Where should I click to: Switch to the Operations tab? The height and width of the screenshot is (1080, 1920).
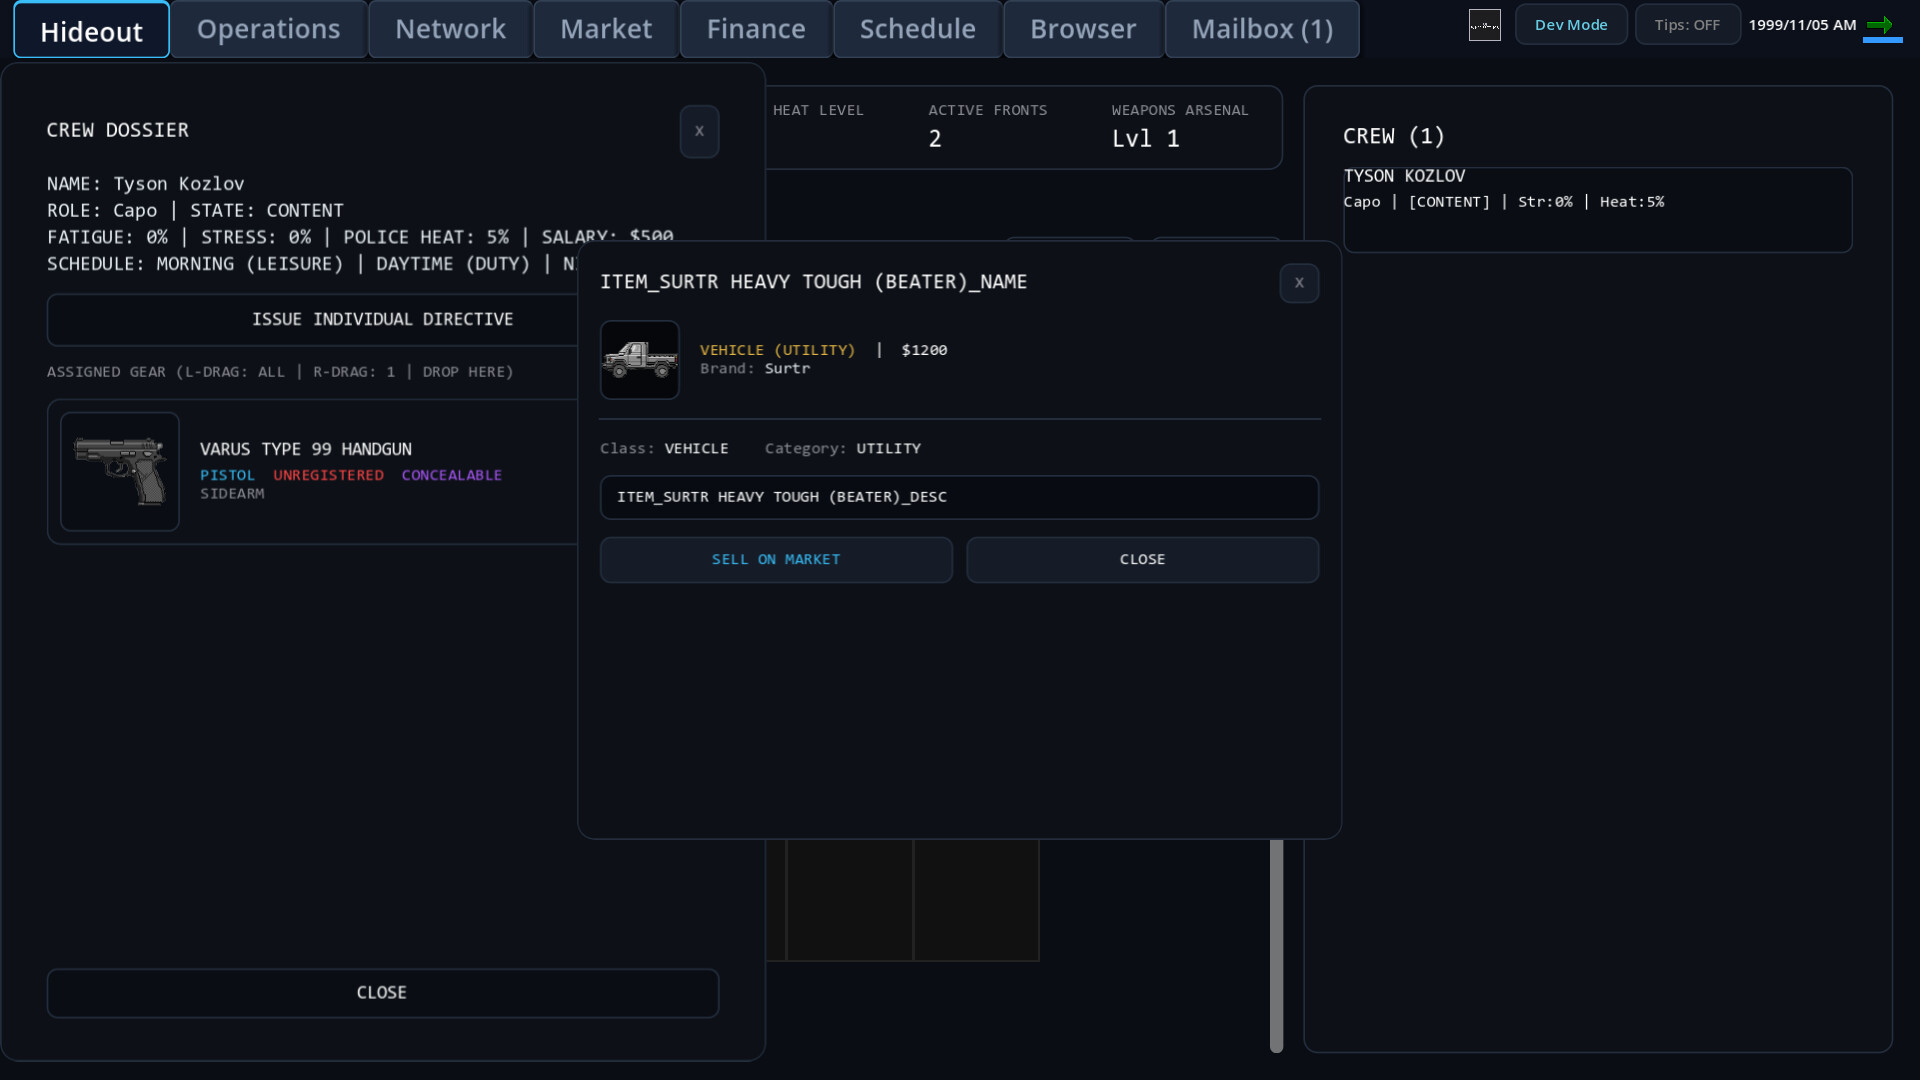(x=269, y=29)
